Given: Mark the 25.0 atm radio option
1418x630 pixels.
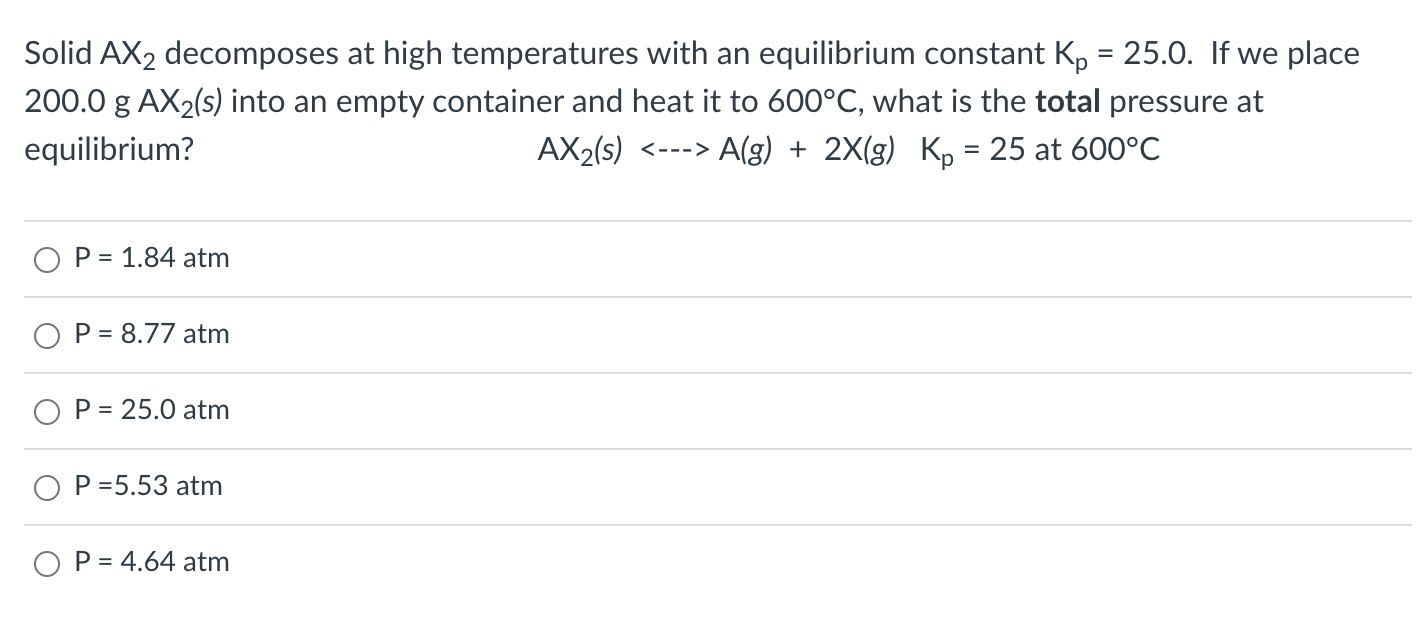Looking at the screenshot, I should (48, 412).
